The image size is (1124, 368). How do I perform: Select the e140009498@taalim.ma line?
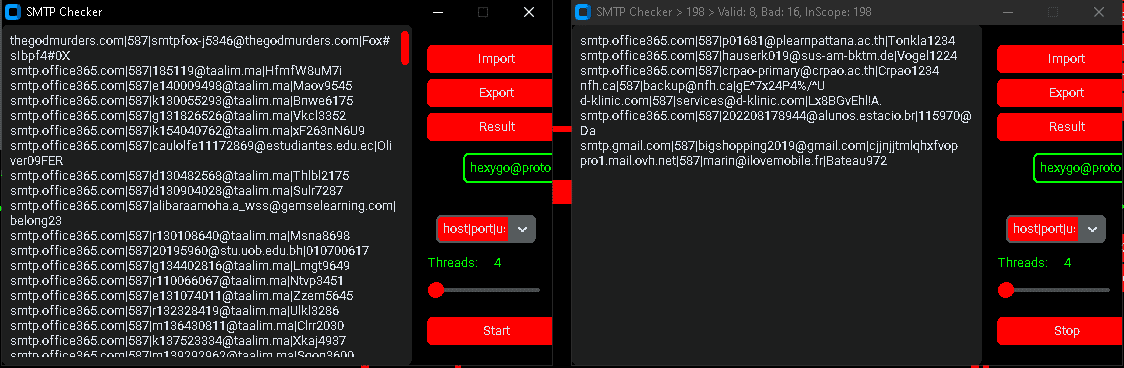point(181,85)
